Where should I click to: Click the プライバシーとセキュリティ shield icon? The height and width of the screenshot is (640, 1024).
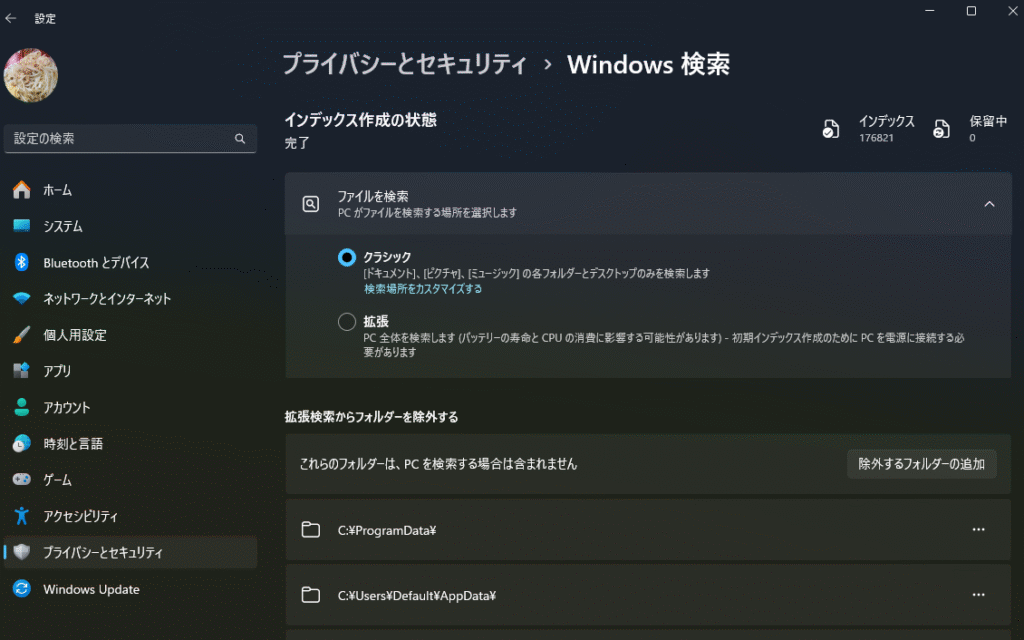[22, 552]
